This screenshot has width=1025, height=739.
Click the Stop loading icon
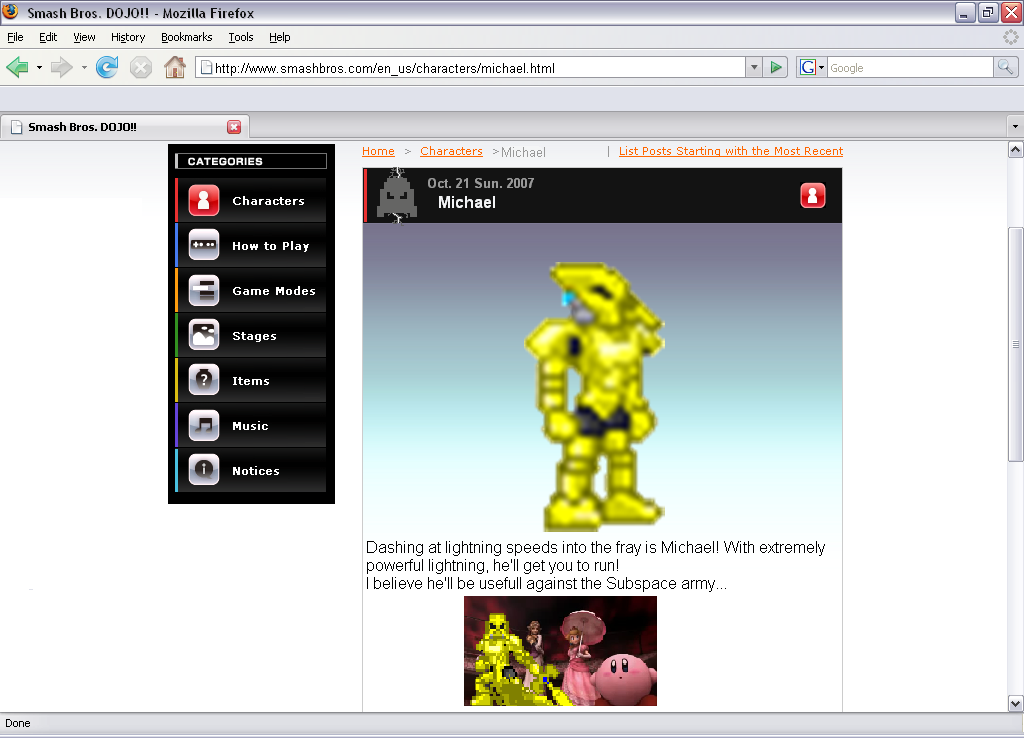point(141,67)
